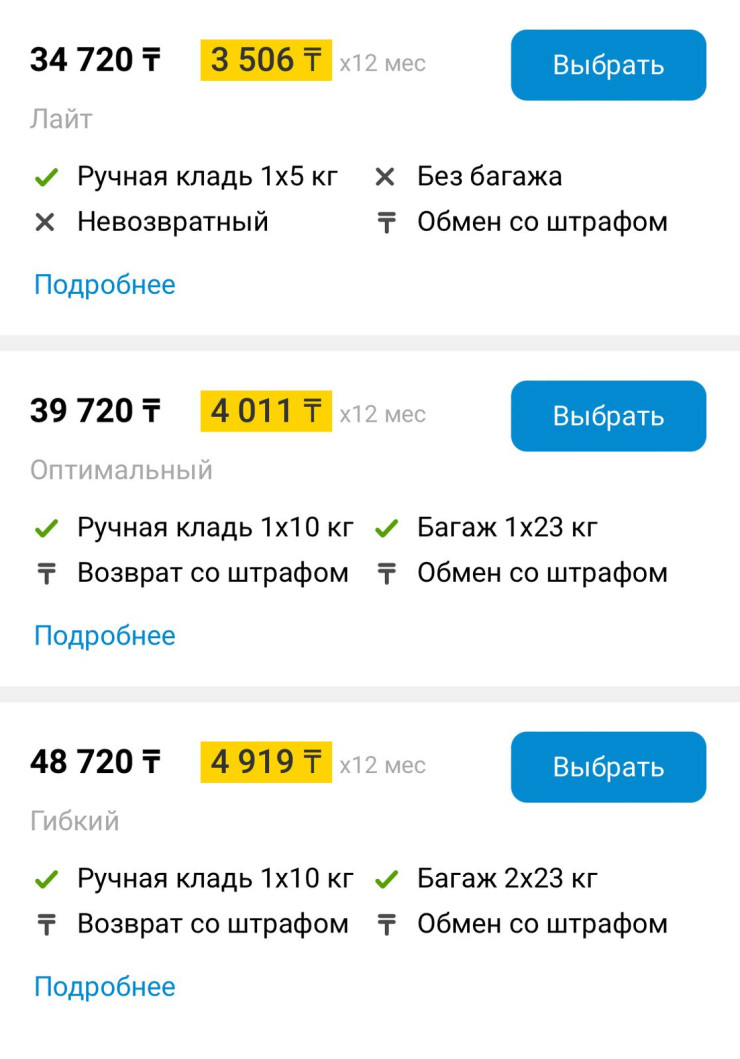Click the yellow 3 506 ₸ installment badge
Screen dimensions: 740x1059
(266, 60)
